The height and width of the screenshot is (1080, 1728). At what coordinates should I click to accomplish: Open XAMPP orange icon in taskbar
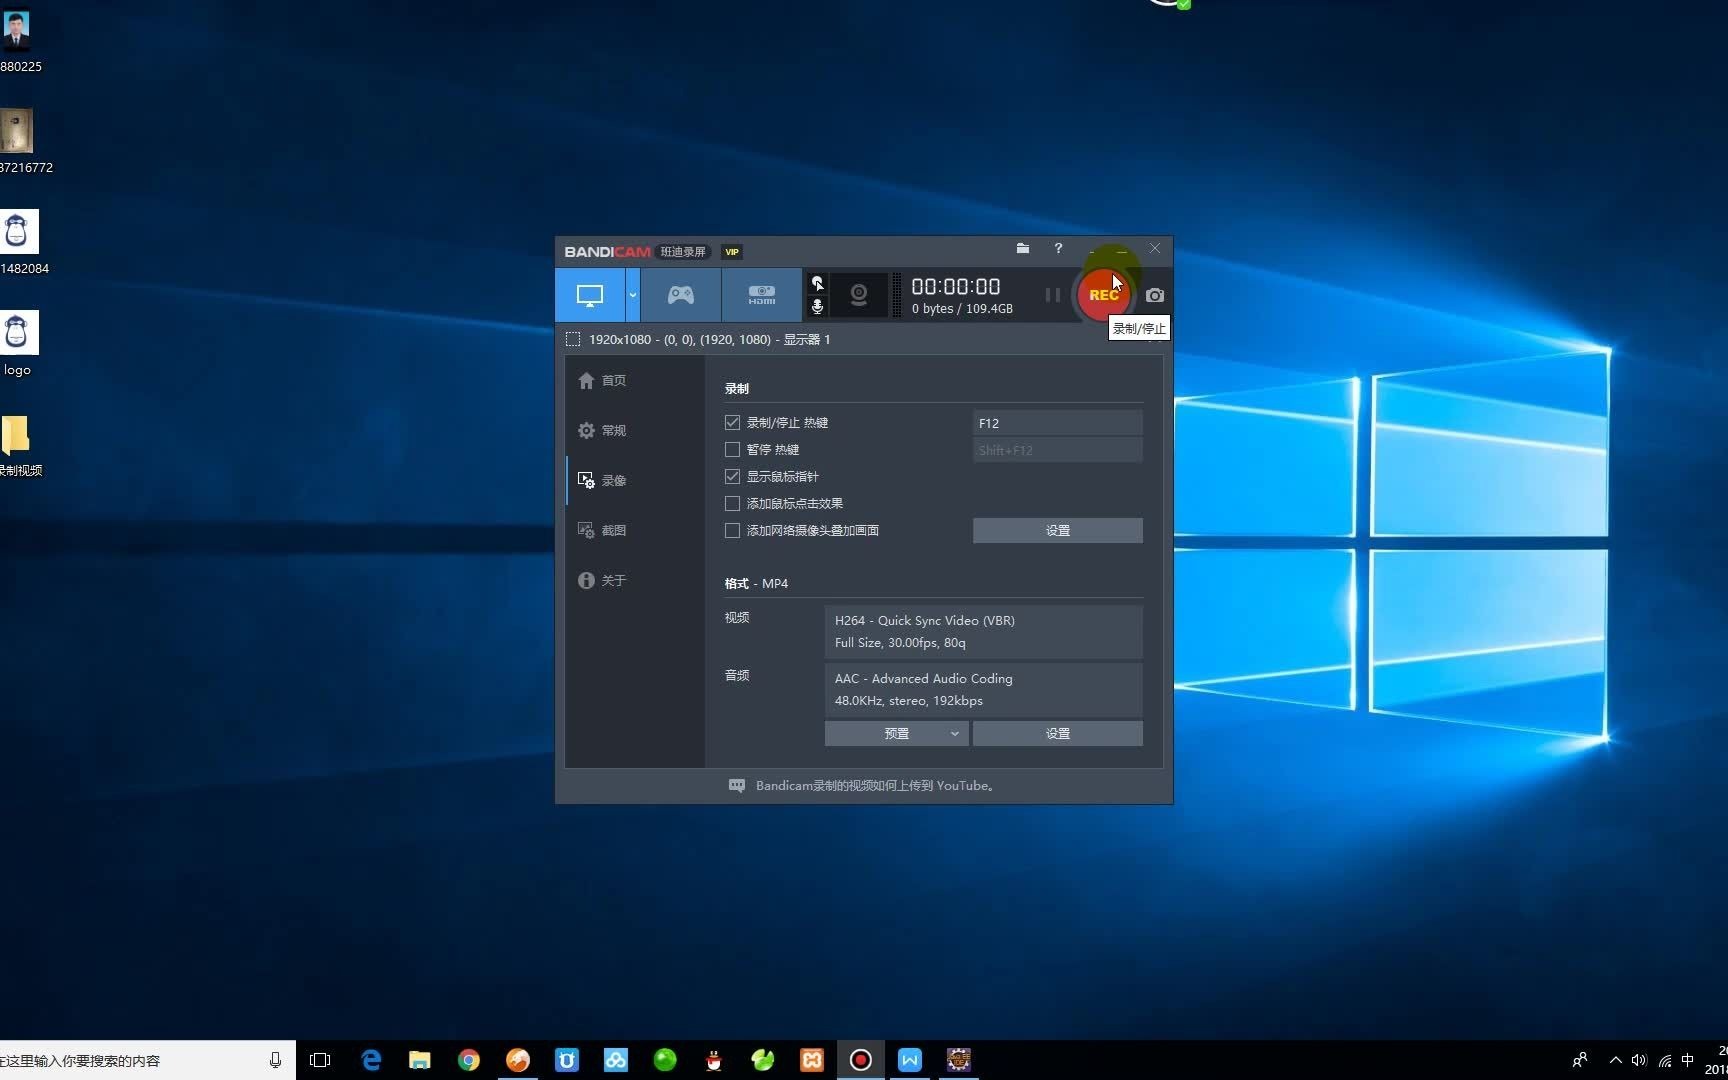812,1060
